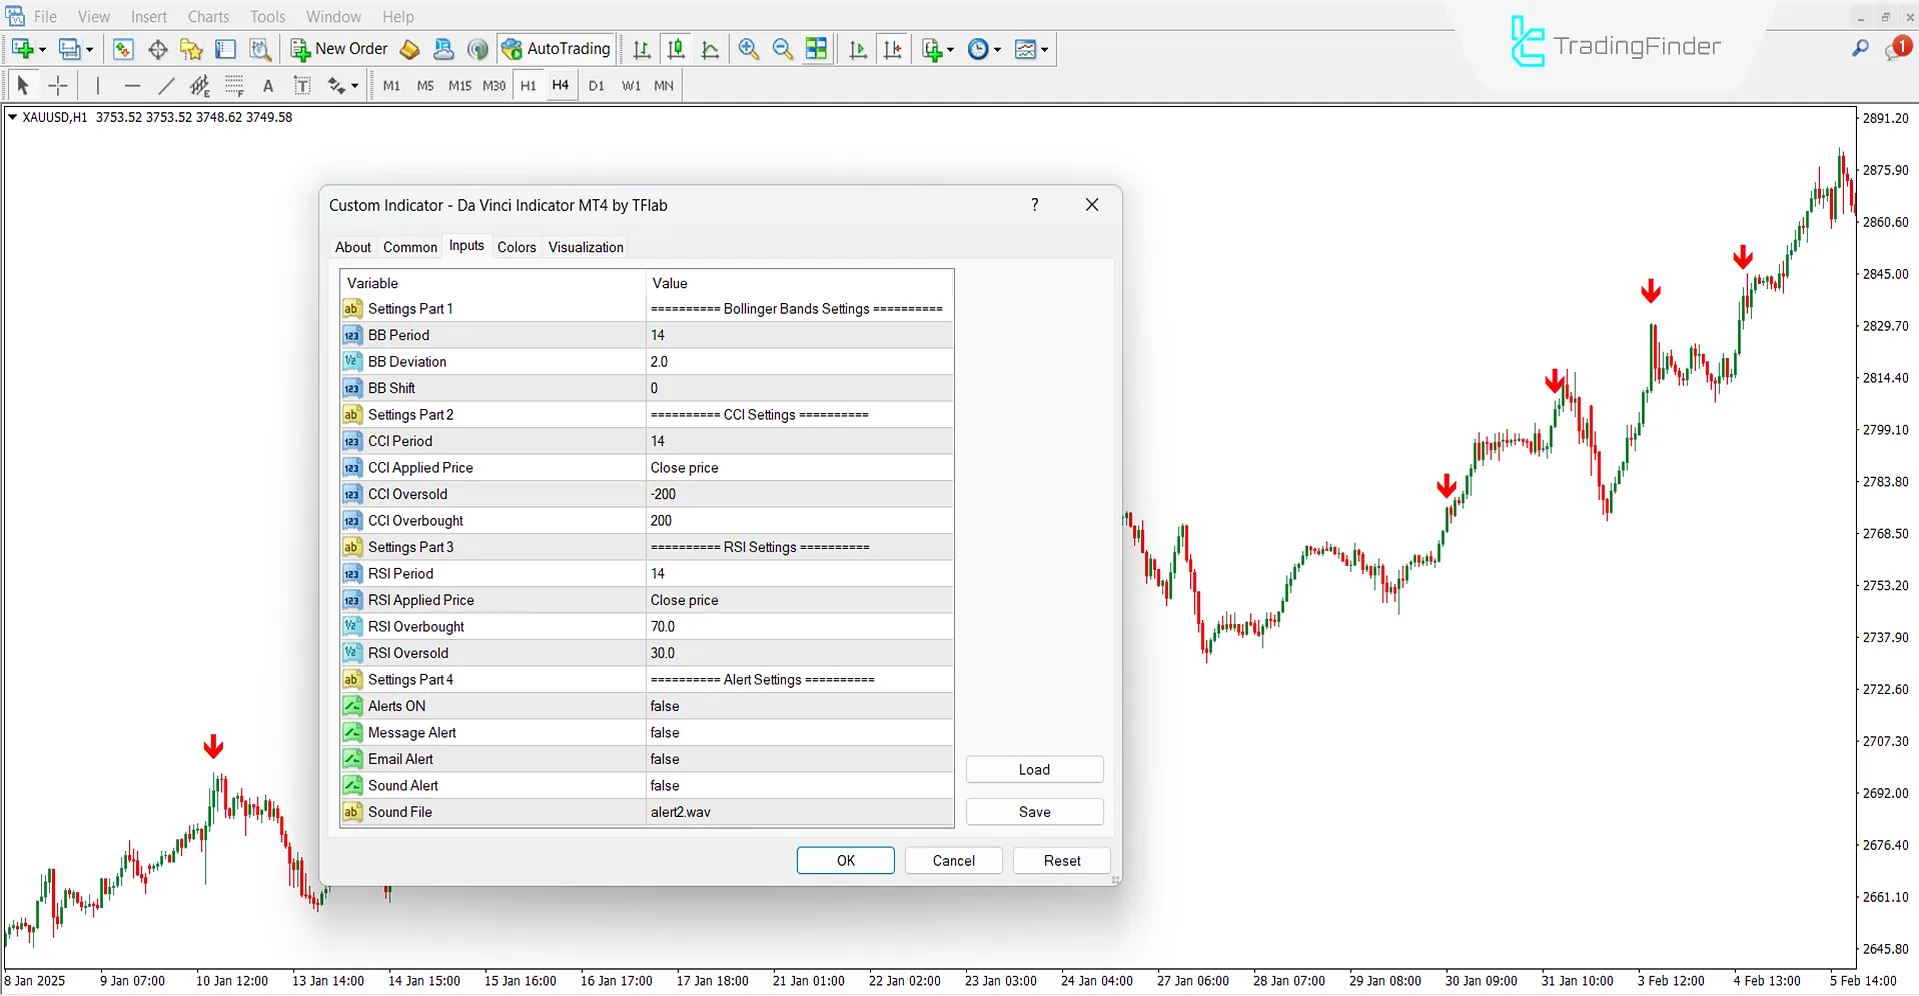Screen dimensions: 1919x996
Task: Select the Text tool
Action: click(267, 86)
